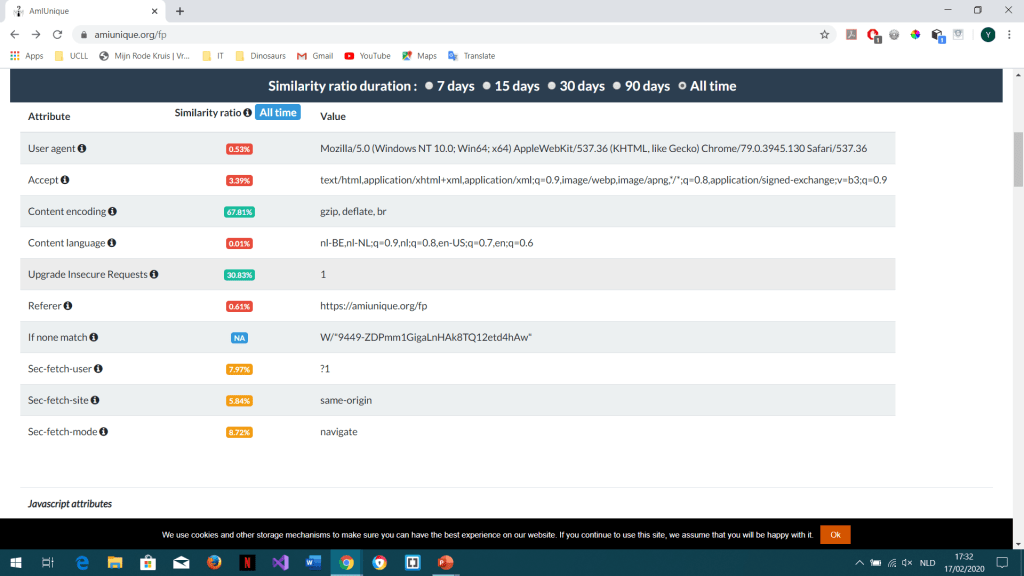Select the 7 days similarity duration
This screenshot has width=1024, height=576.
[429, 86]
